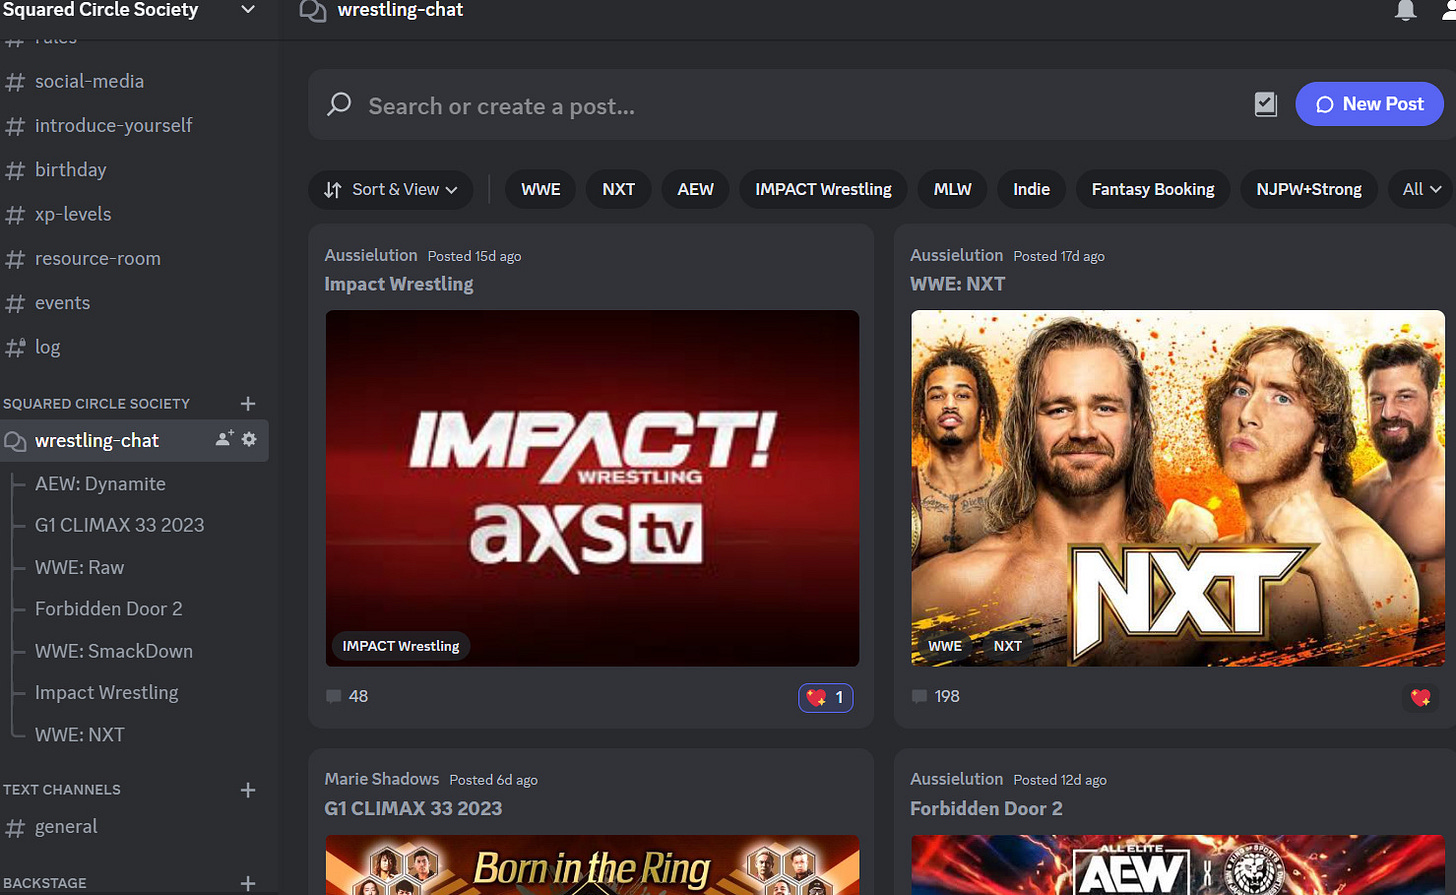Open wrestling-chat channel settings gear
Screen dimensions: 1456x895
click(249, 439)
